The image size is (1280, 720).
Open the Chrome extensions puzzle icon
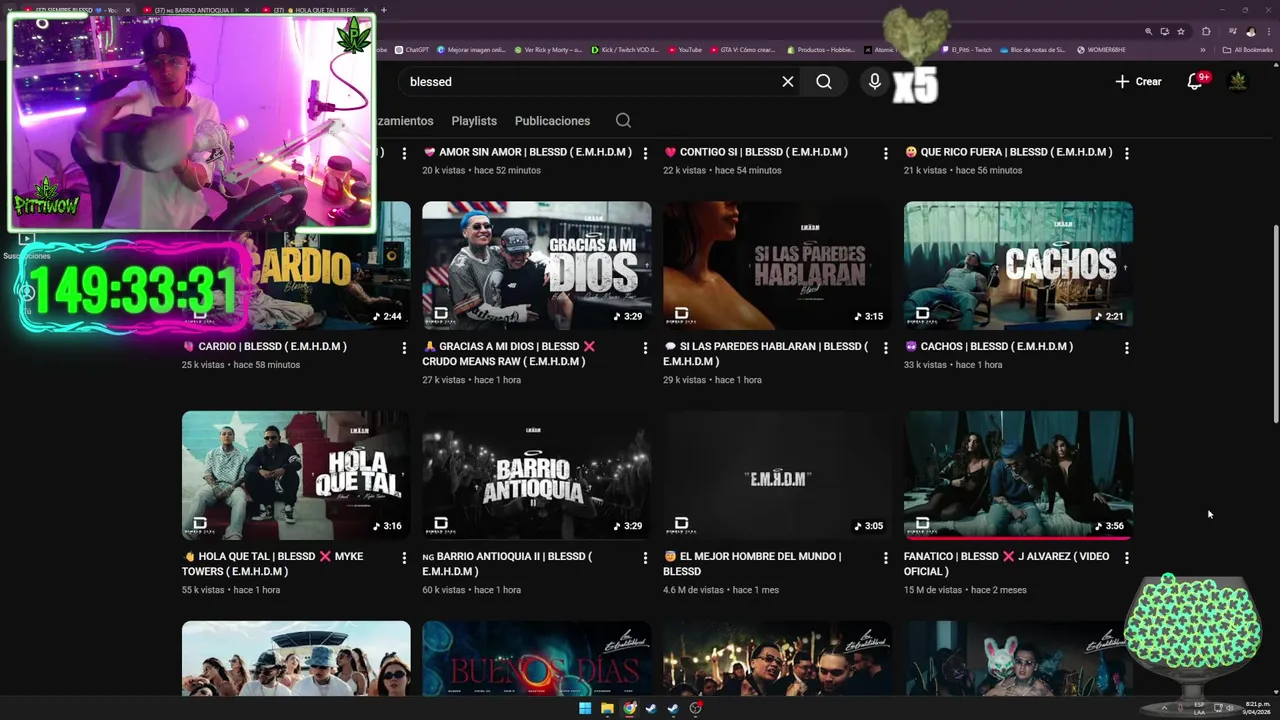click(x=1206, y=31)
